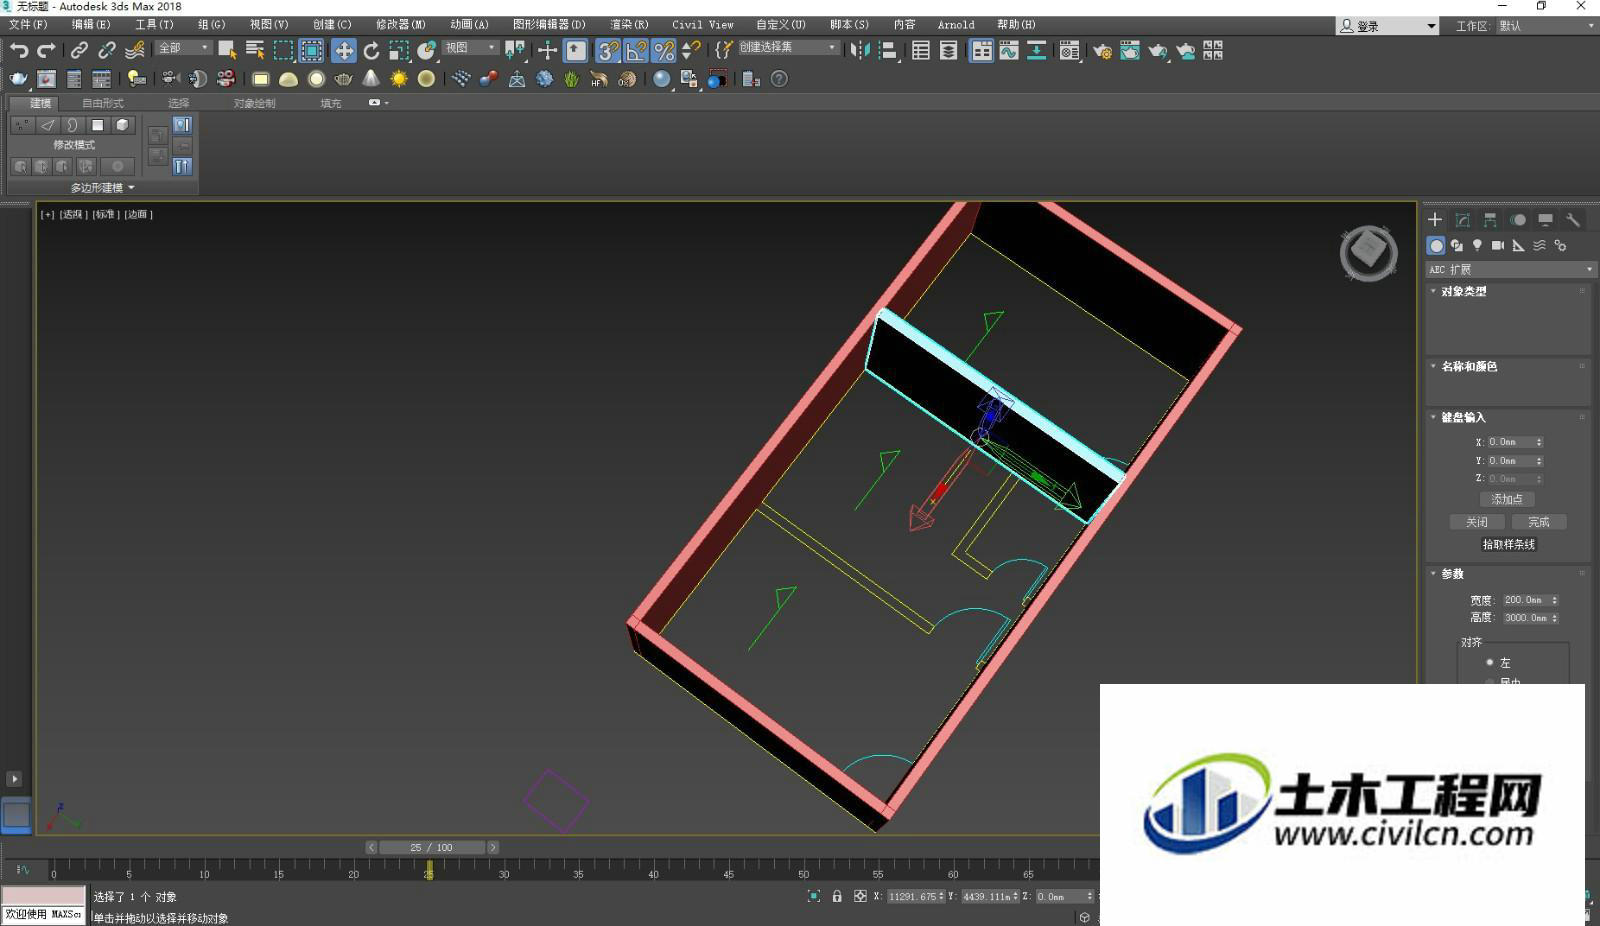Click the Redo arrow icon
Image resolution: width=1600 pixels, height=926 pixels.
click(46, 50)
